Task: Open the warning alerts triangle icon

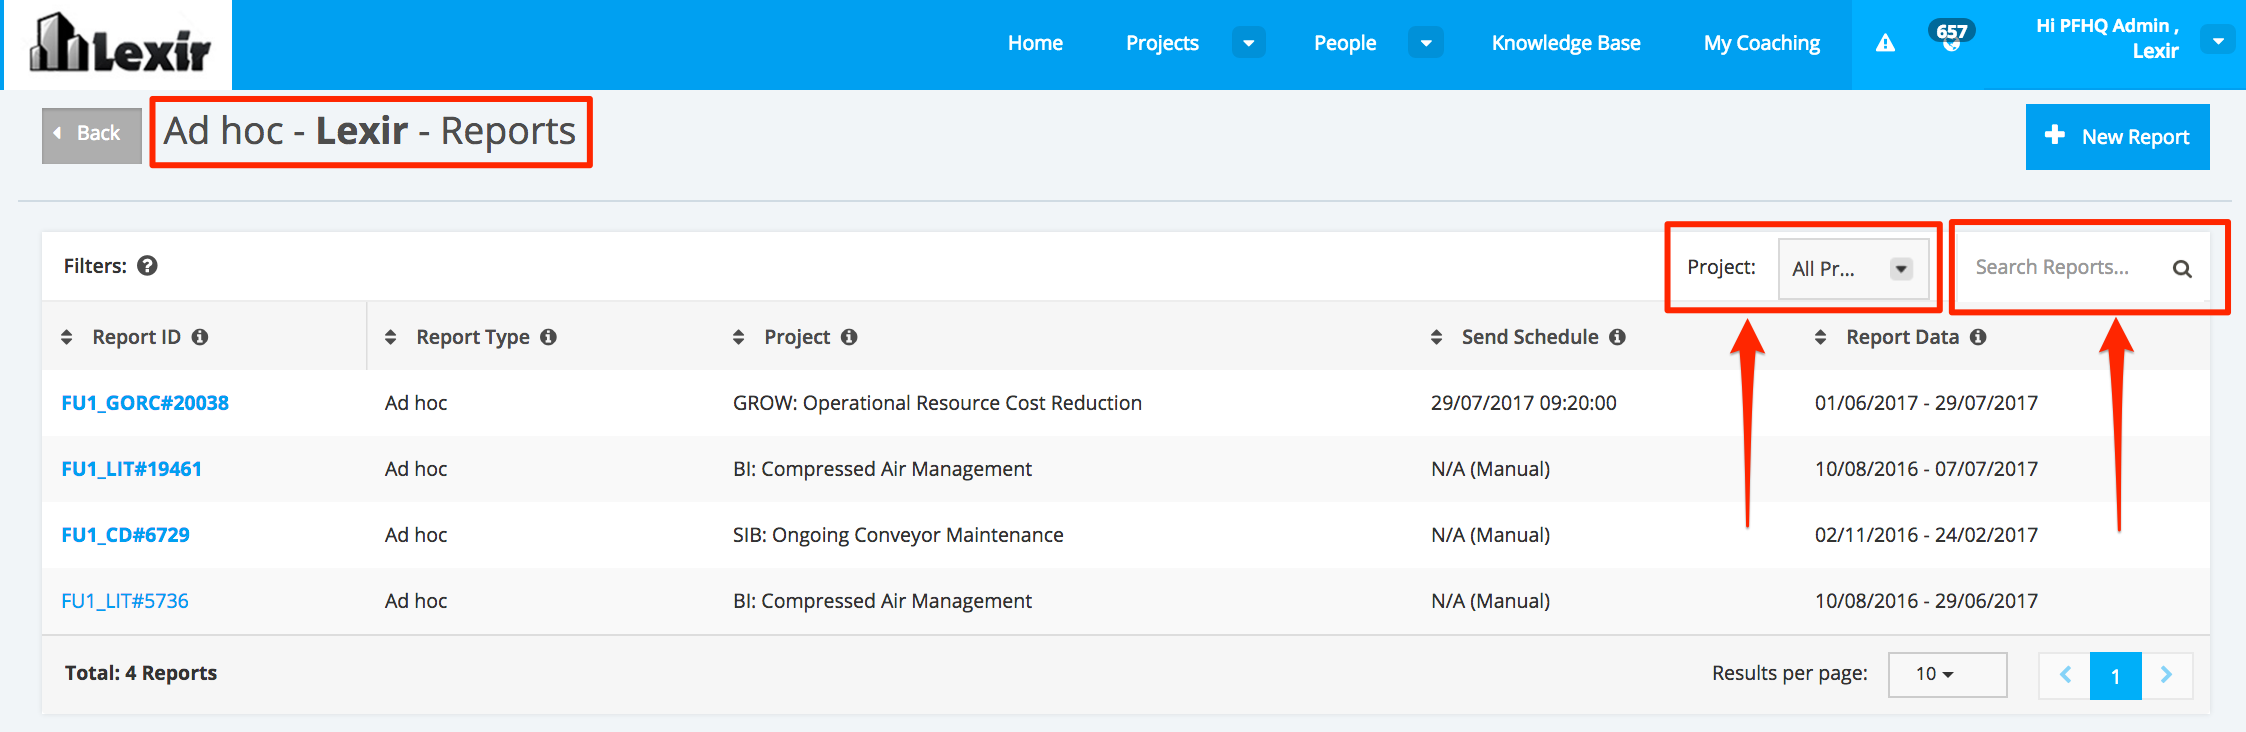Action: tap(1885, 43)
